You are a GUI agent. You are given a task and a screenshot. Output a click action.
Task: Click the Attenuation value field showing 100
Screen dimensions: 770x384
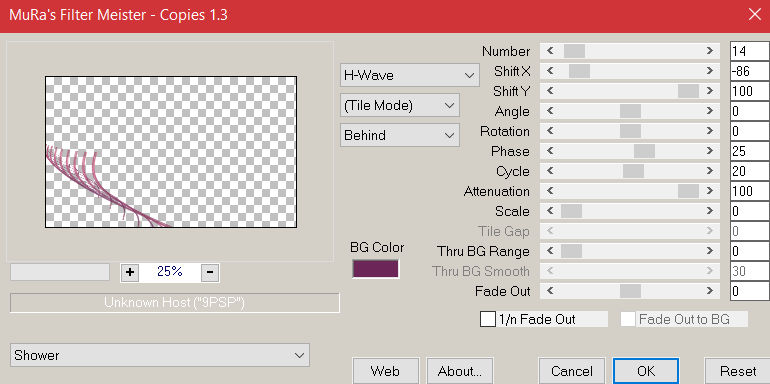(x=750, y=191)
